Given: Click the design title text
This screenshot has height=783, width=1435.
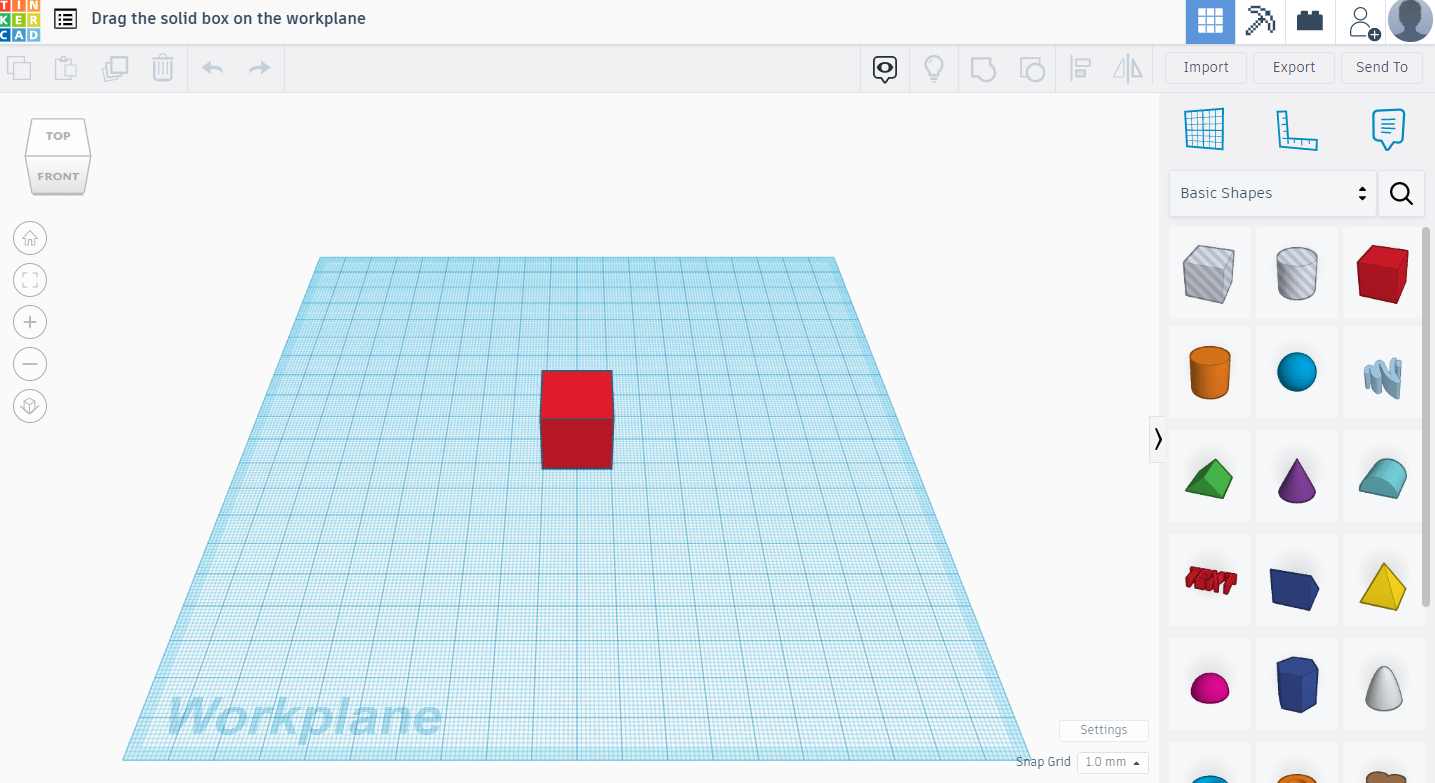Looking at the screenshot, I should coord(229,19).
